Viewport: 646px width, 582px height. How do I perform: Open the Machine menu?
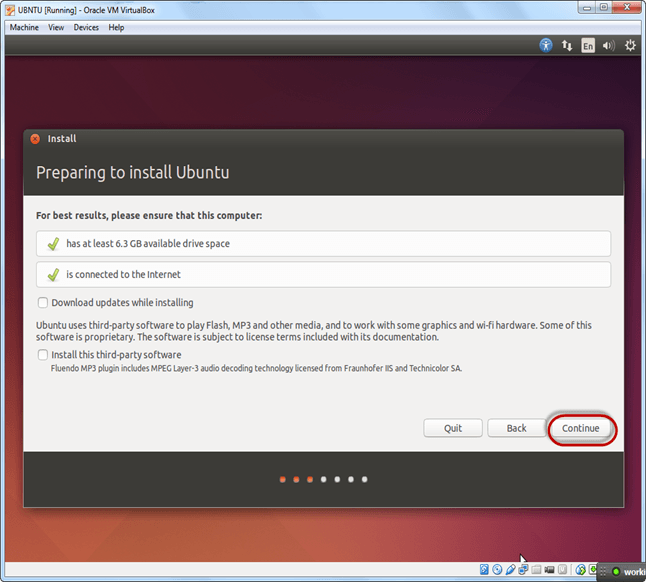pos(24,27)
